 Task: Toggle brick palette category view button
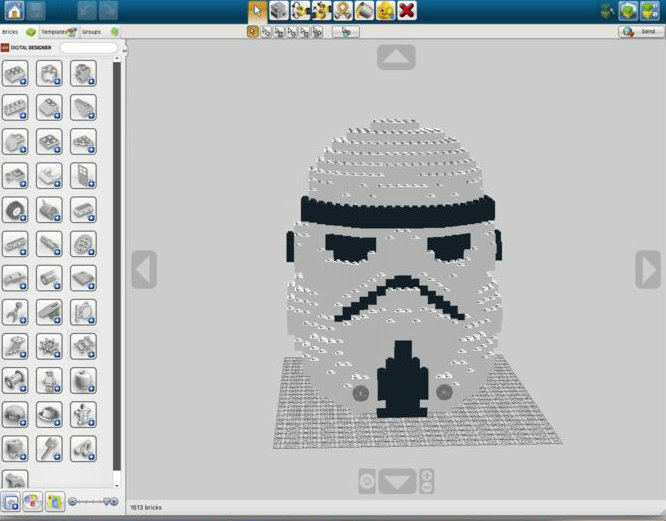click(11, 501)
